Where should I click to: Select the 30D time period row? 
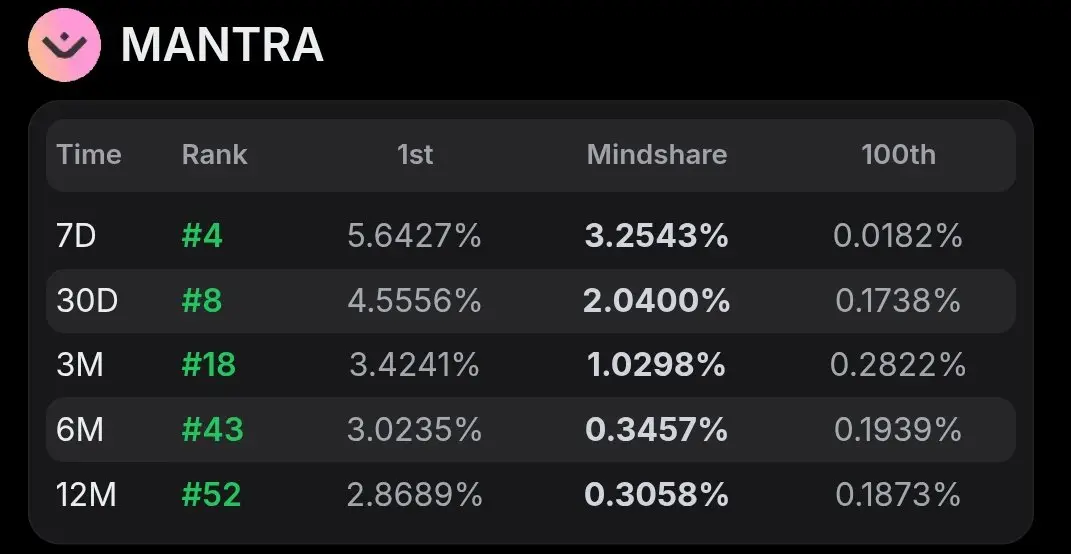pos(531,301)
